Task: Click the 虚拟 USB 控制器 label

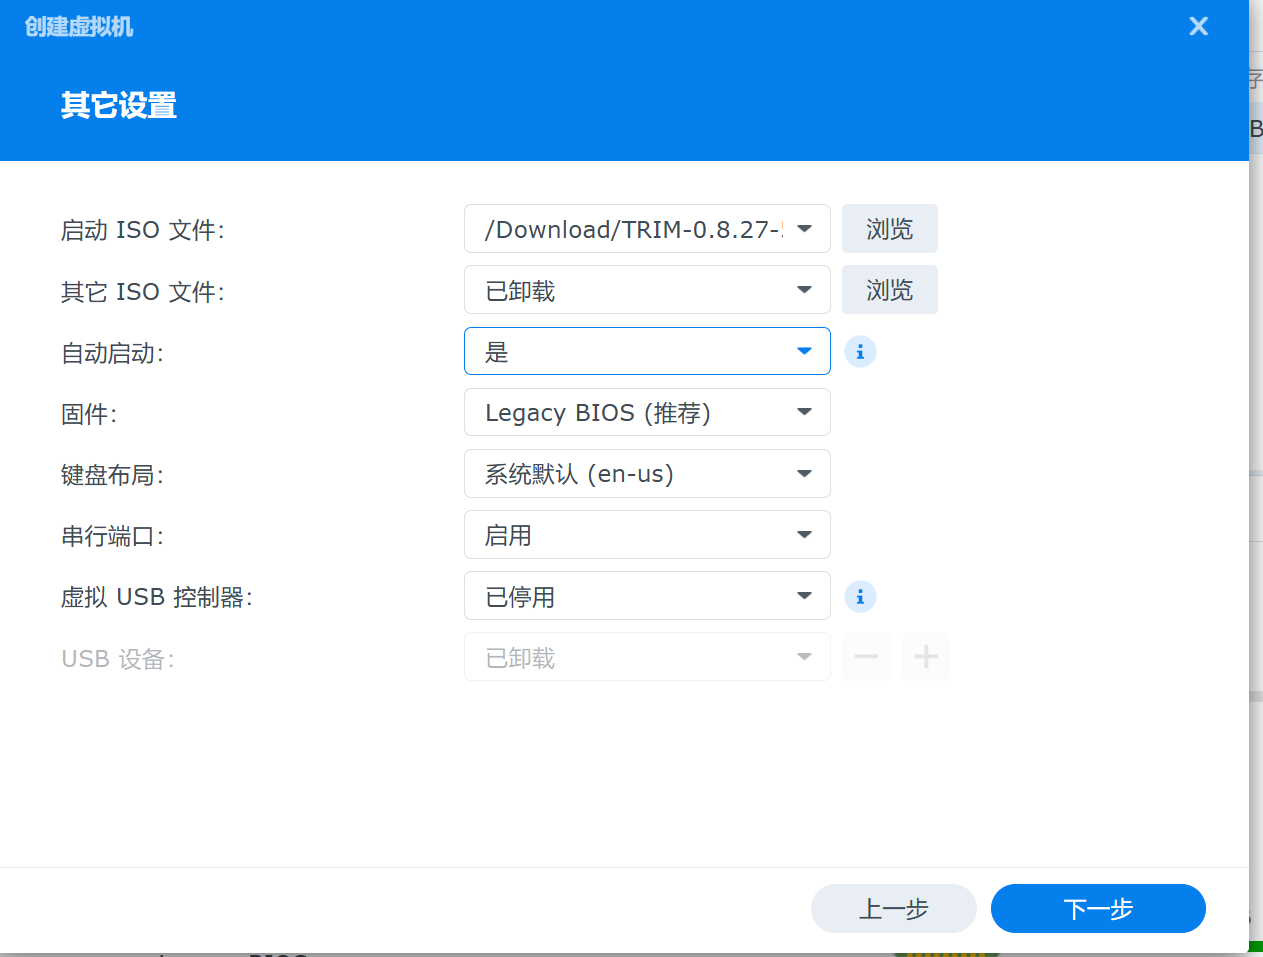Action: tap(157, 597)
